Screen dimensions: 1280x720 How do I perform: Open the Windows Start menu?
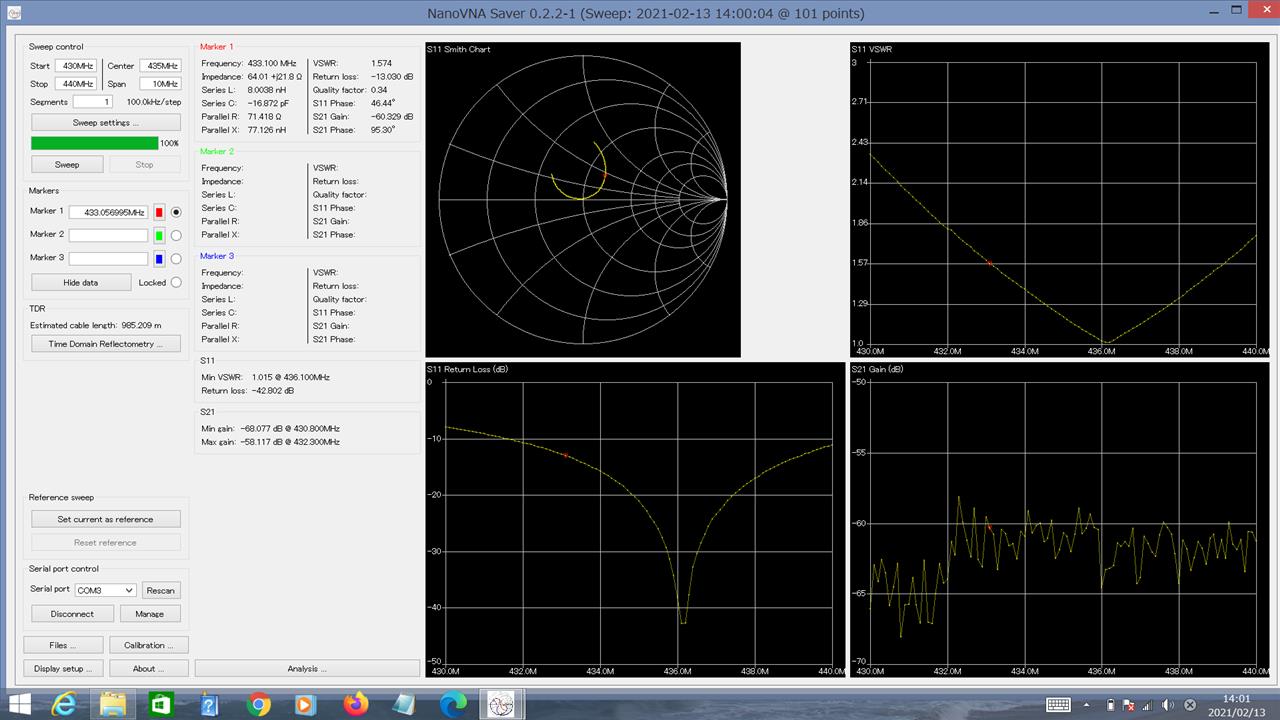(20, 704)
